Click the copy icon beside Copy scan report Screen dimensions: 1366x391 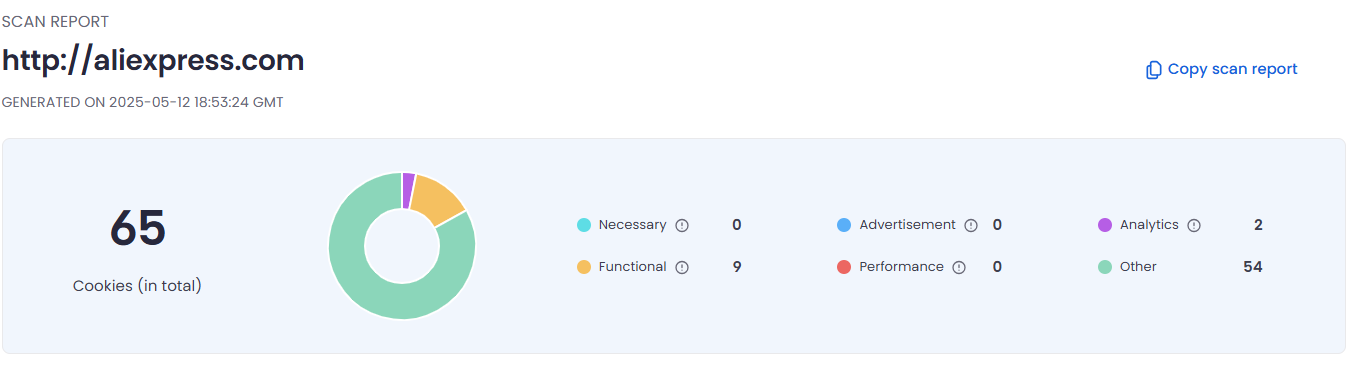click(x=1154, y=70)
